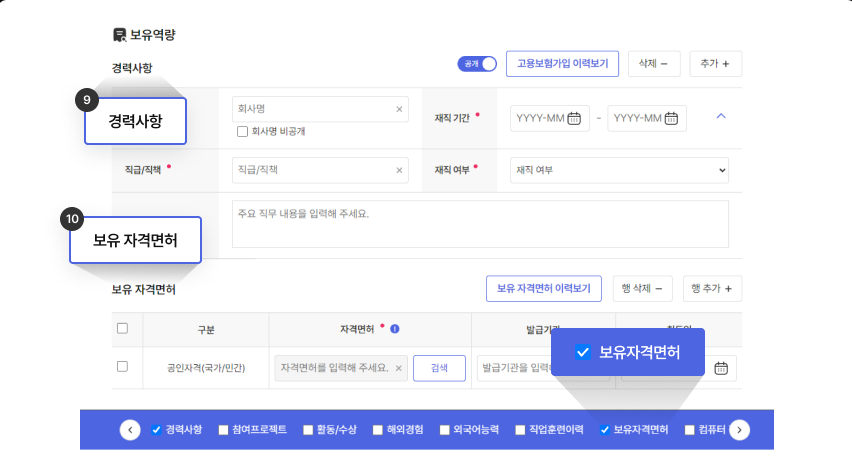Click the 자격면허를 입력해 주세요 input
This screenshot has width=852, height=459.
tap(341, 368)
